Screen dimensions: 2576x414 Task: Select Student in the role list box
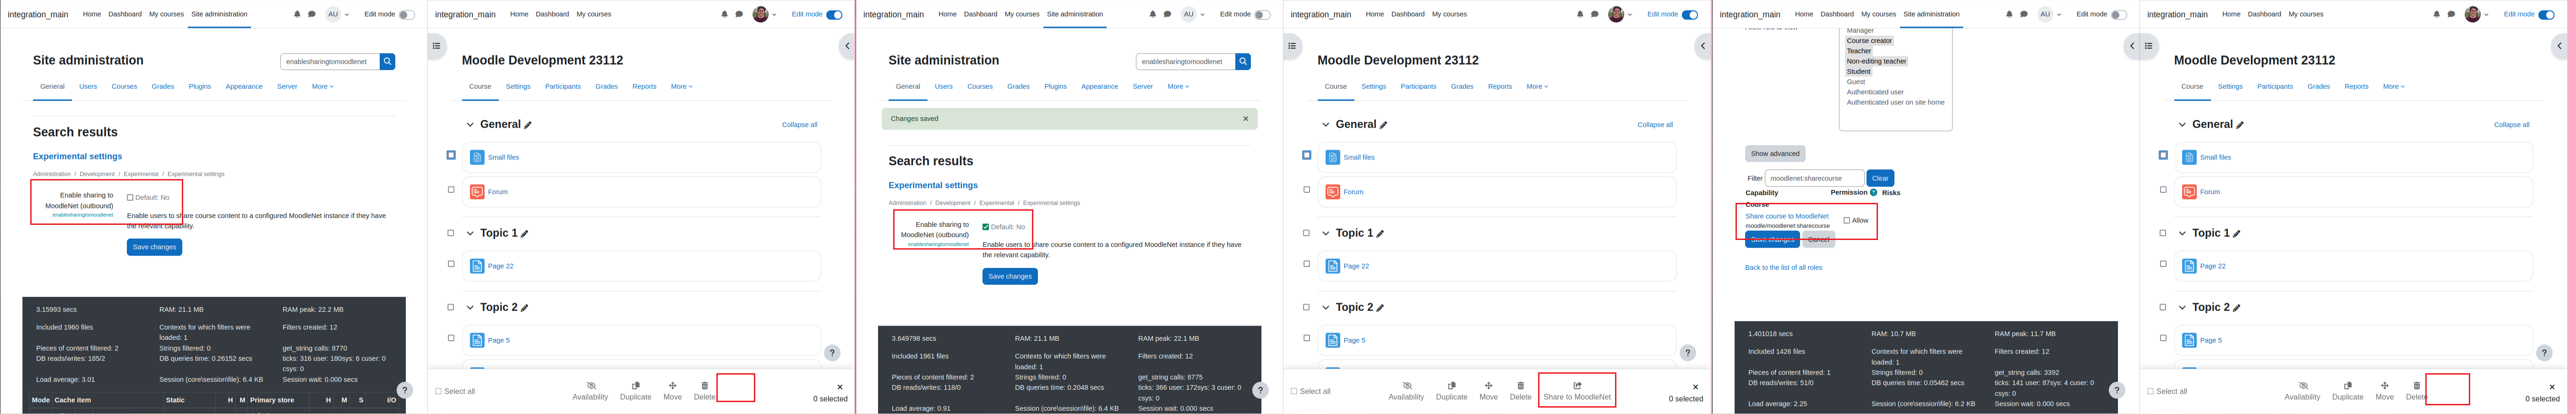(1859, 72)
